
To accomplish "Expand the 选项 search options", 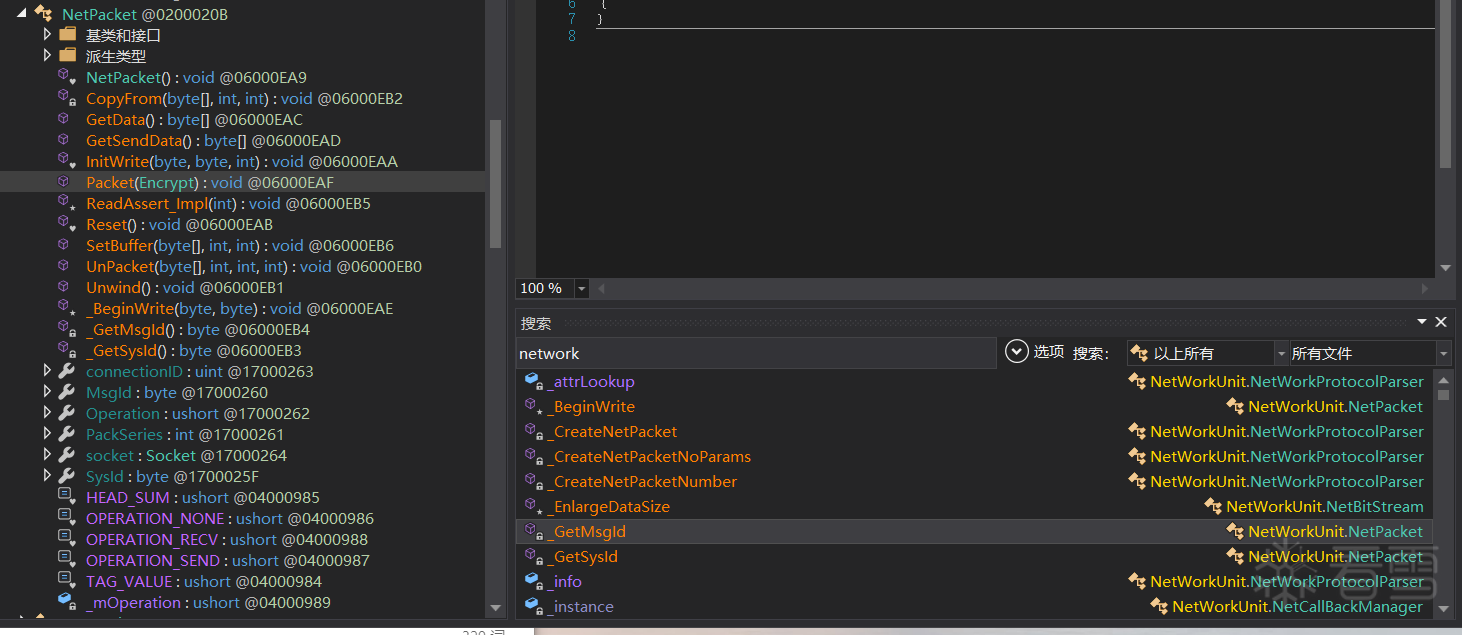I will point(1017,352).
